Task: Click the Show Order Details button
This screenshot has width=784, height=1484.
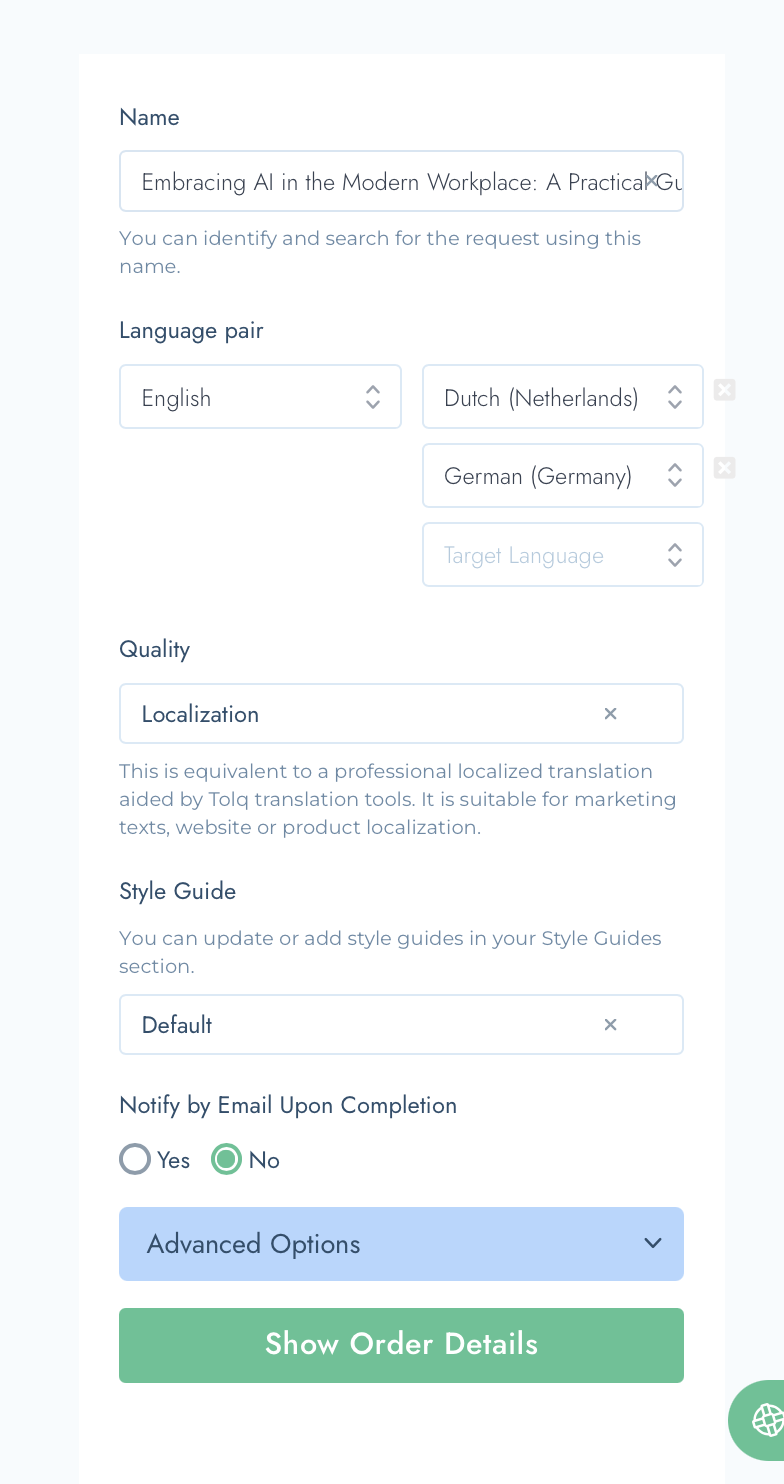Action: [x=401, y=1345]
